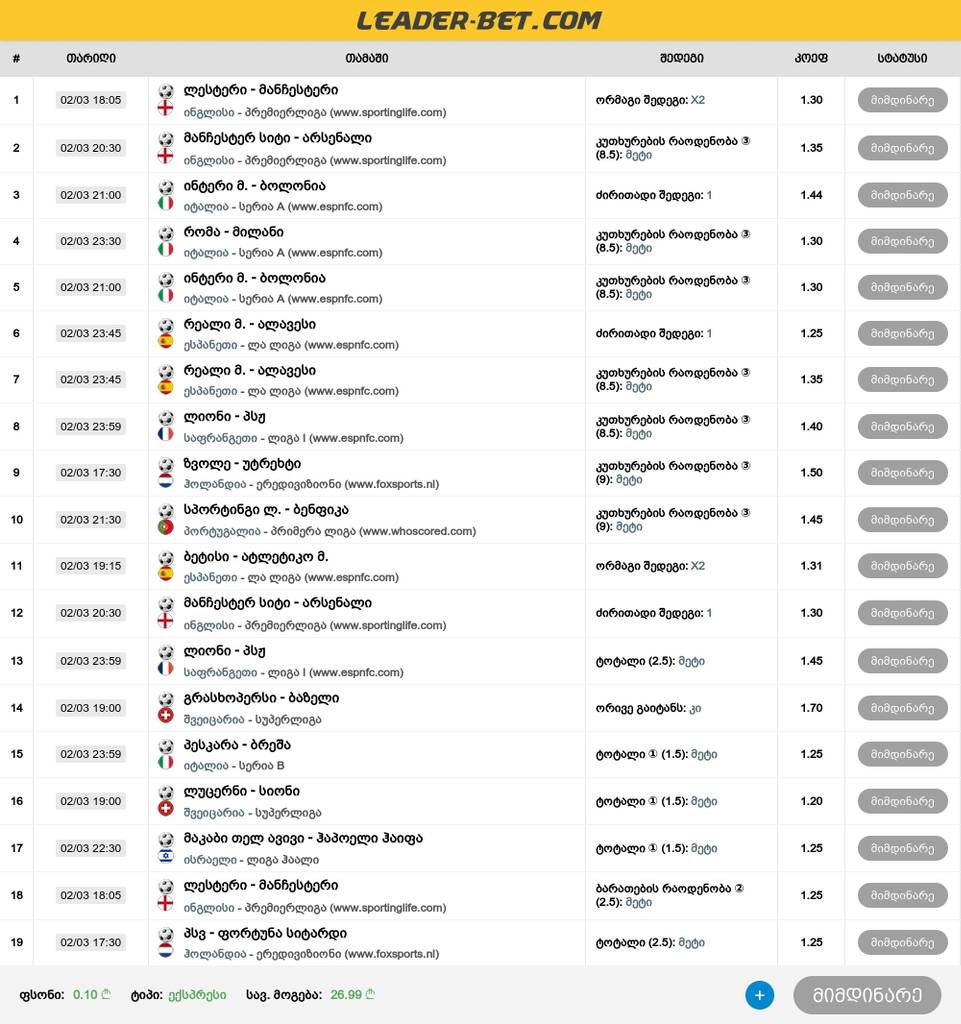Screen dimensions: 961x1024
Task: Click the თამაში column header
Action: (367, 58)
